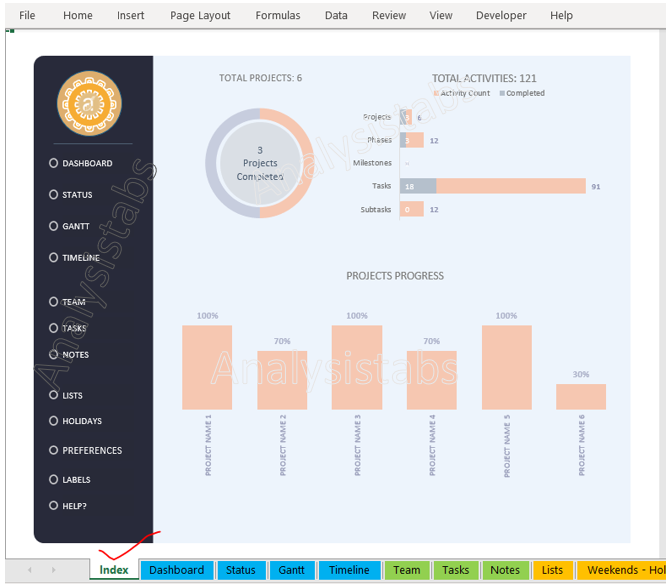Open the File menu
The image size is (669, 586).
tap(27, 15)
